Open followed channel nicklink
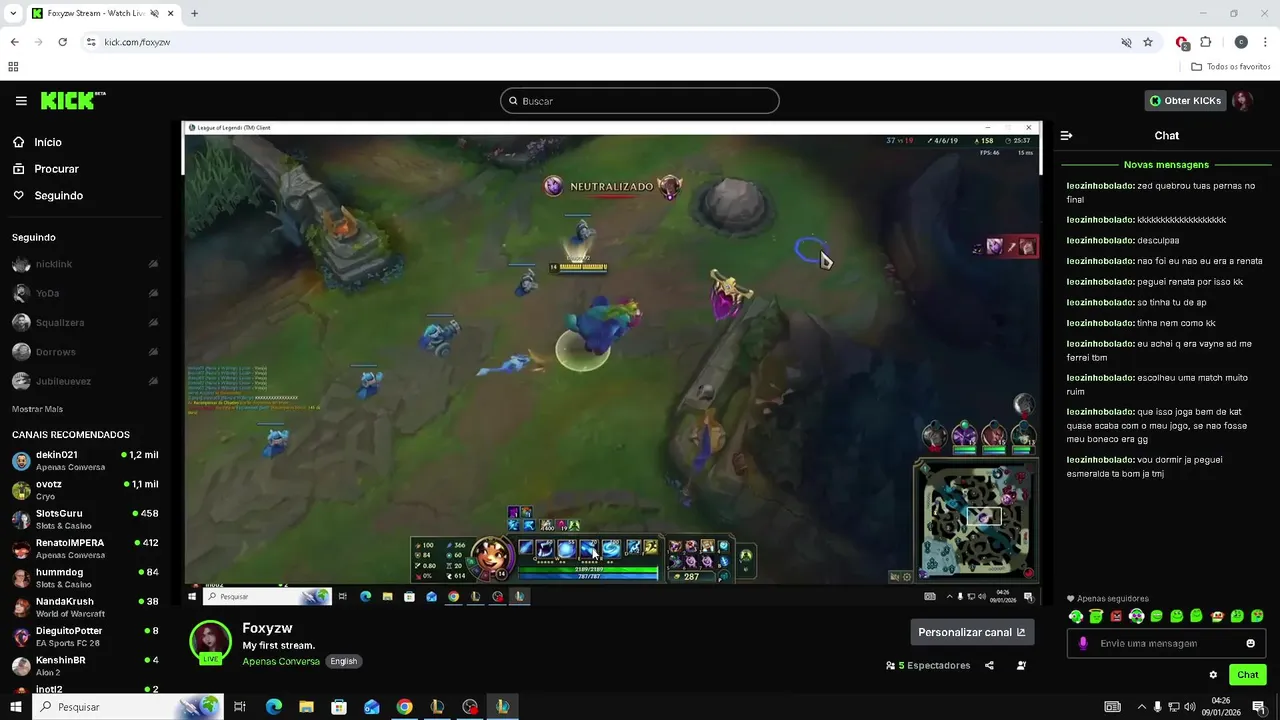 (x=84, y=264)
